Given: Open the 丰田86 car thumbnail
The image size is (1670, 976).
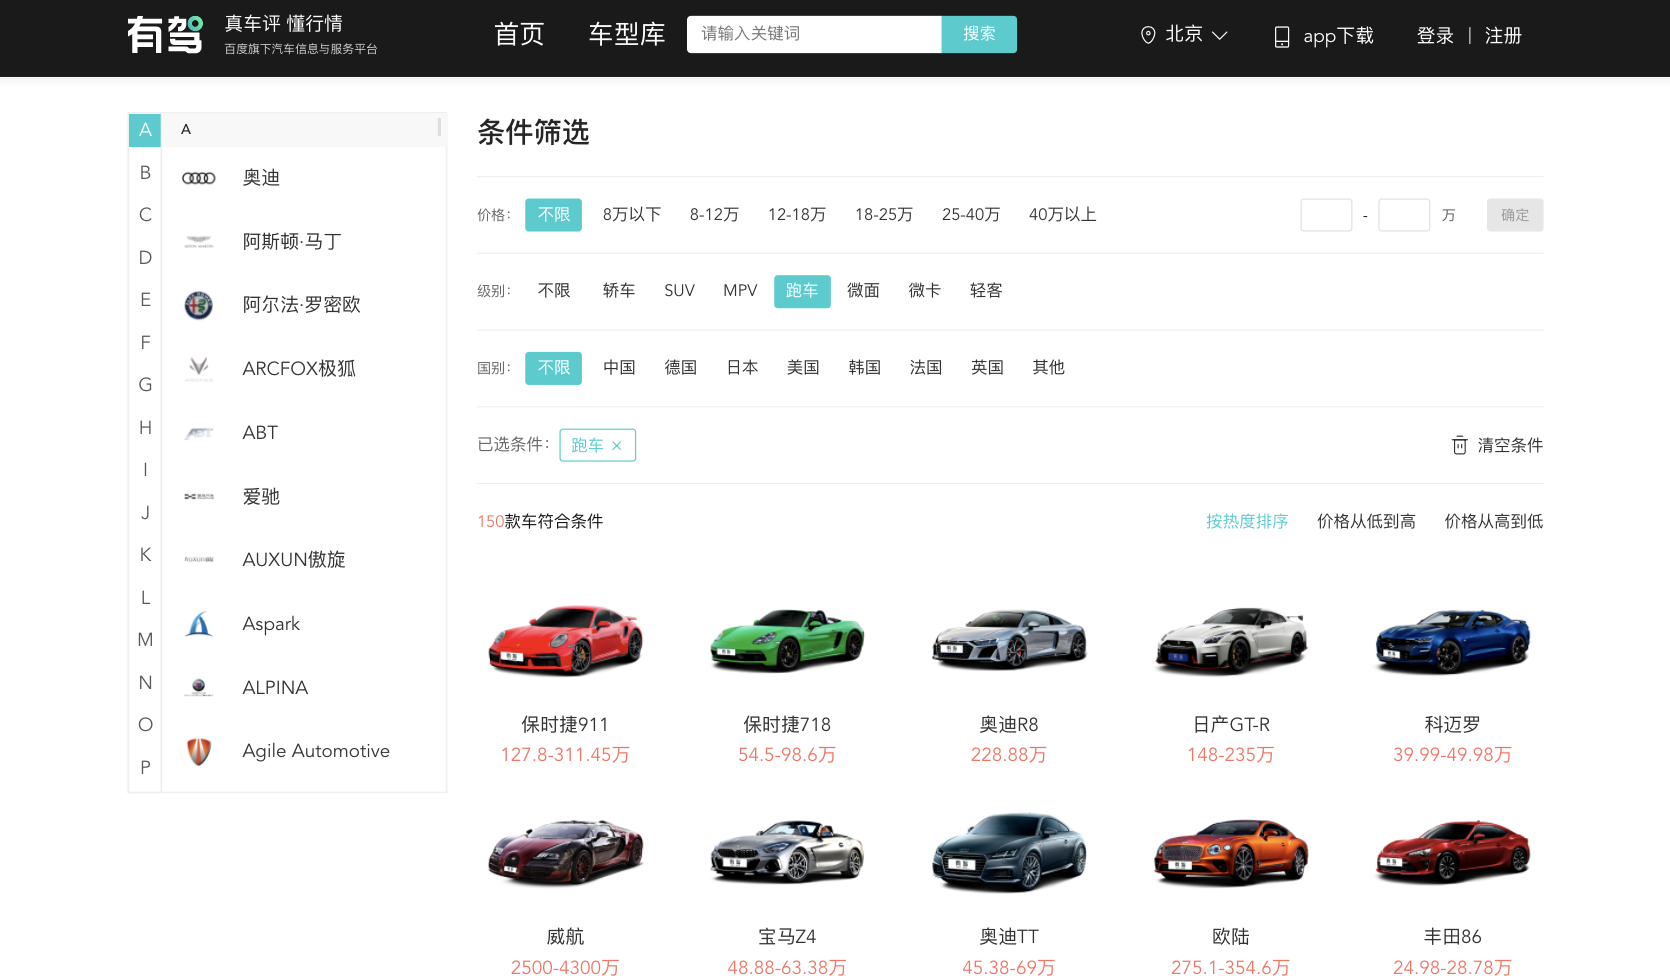Looking at the screenshot, I should pos(1453,852).
